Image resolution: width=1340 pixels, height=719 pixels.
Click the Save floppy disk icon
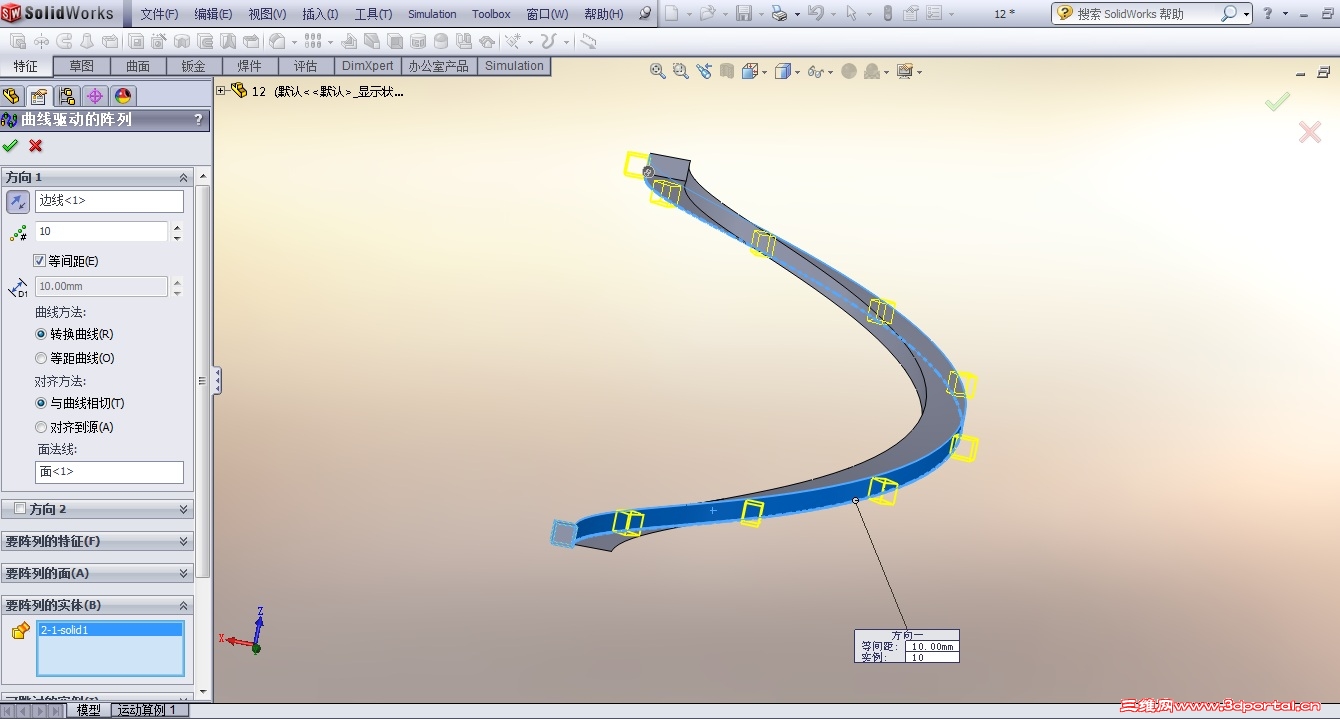pyautogui.click(x=744, y=14)
